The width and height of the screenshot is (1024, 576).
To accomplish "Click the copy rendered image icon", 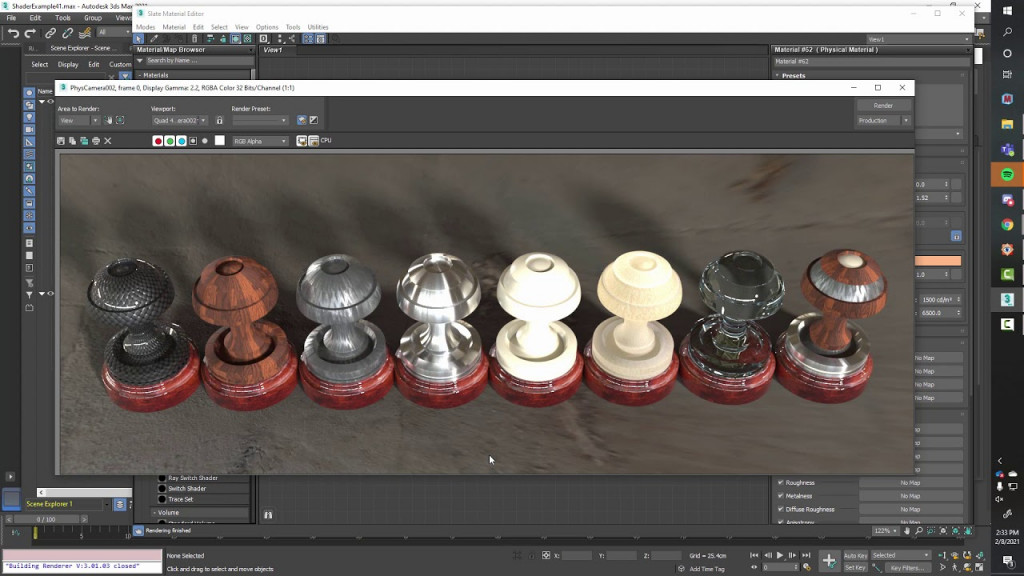I will (71, 140).
